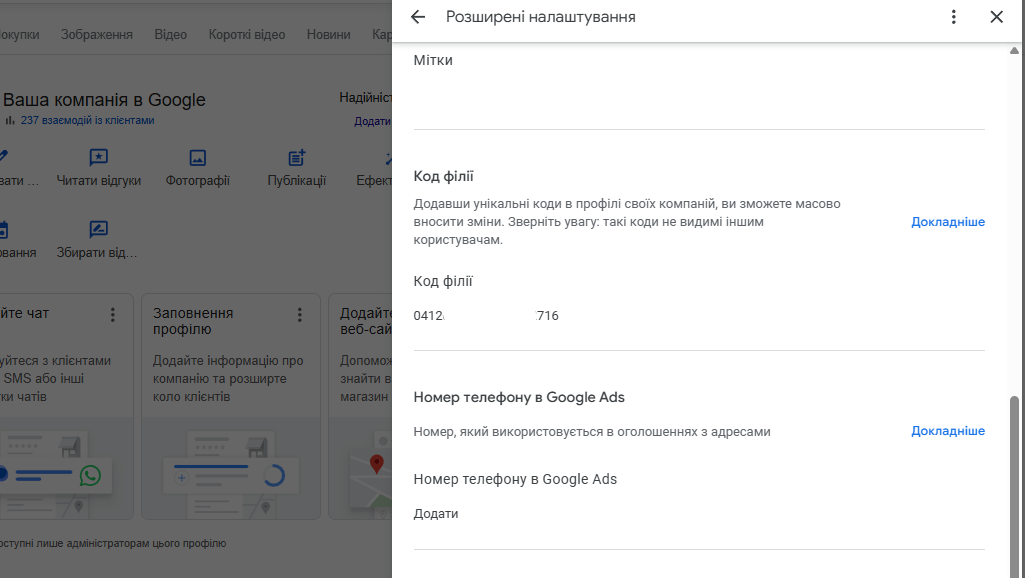This screenshot has height=578, width=1025.
Task: Open Докладніше link for Код філії
Action: 948,222
